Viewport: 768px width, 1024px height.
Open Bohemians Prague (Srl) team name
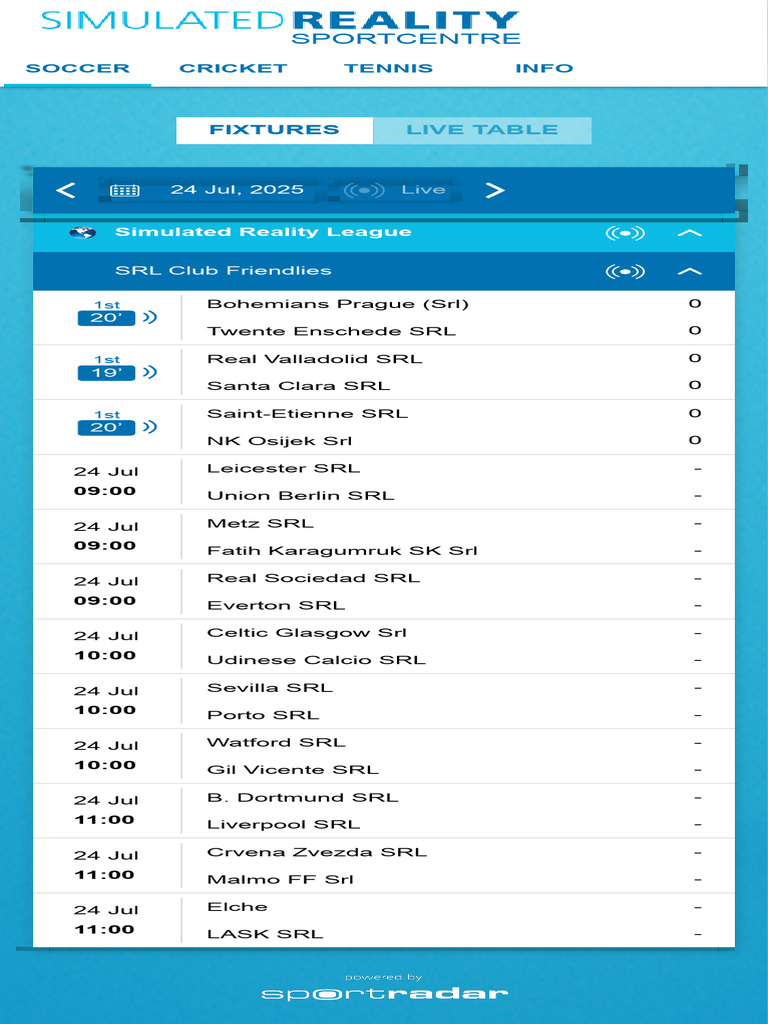[338, 304]
